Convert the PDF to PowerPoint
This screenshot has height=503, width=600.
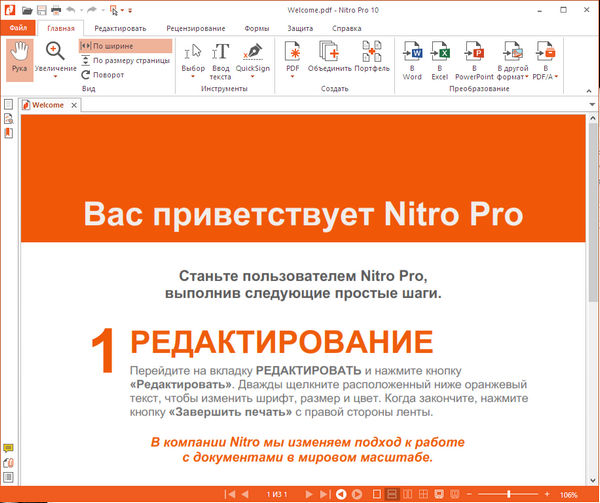click(474, 60)
